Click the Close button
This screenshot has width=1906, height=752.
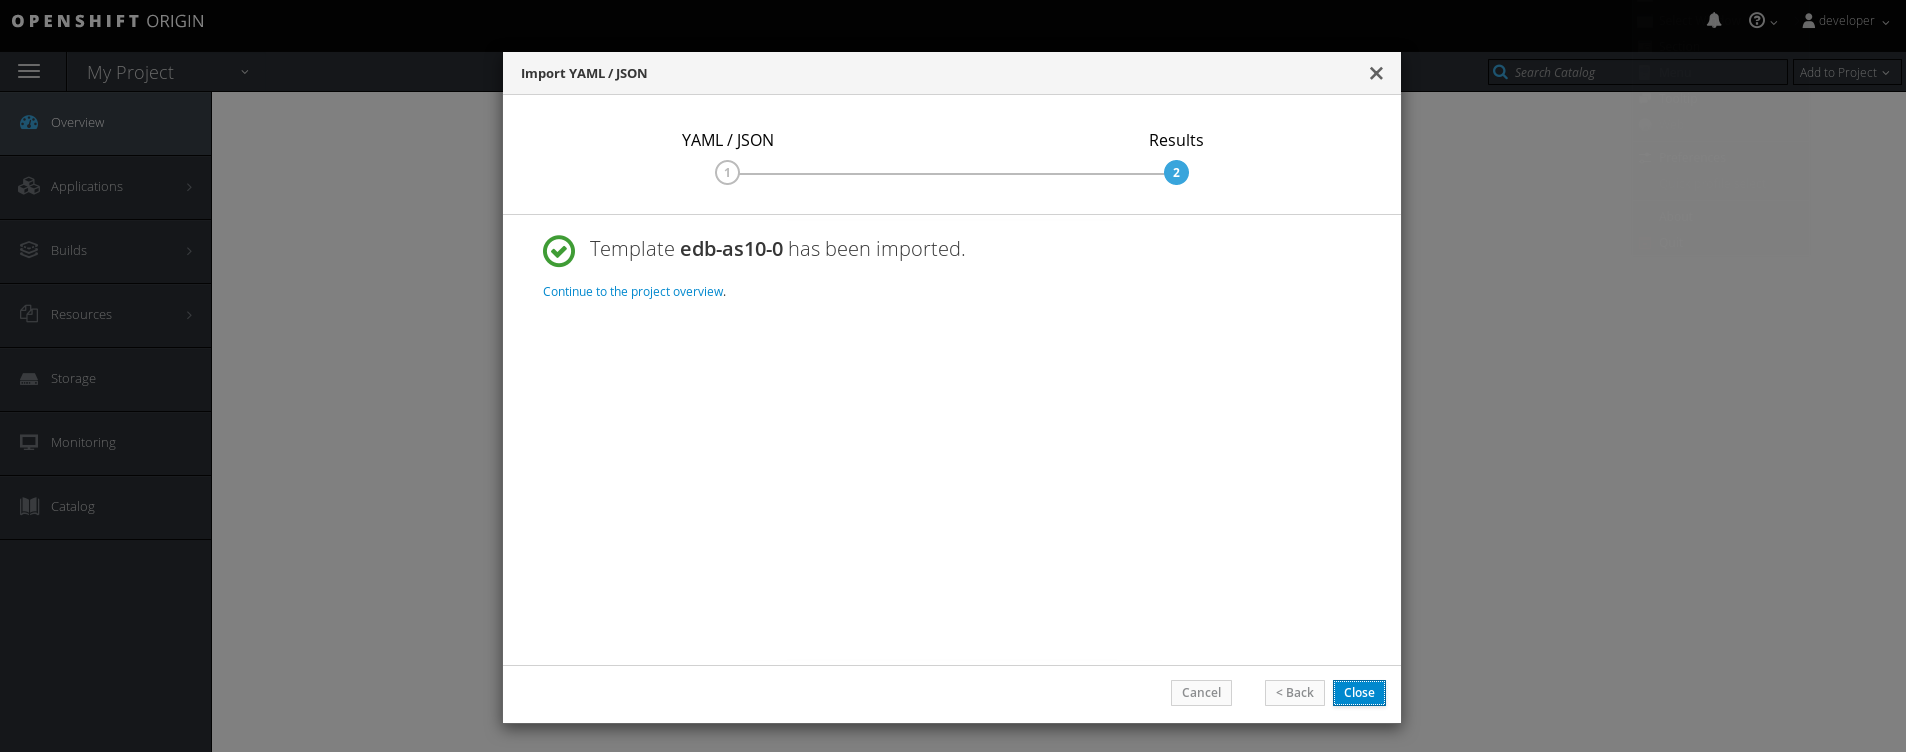pyautogui.click(x=1359, y=693)
